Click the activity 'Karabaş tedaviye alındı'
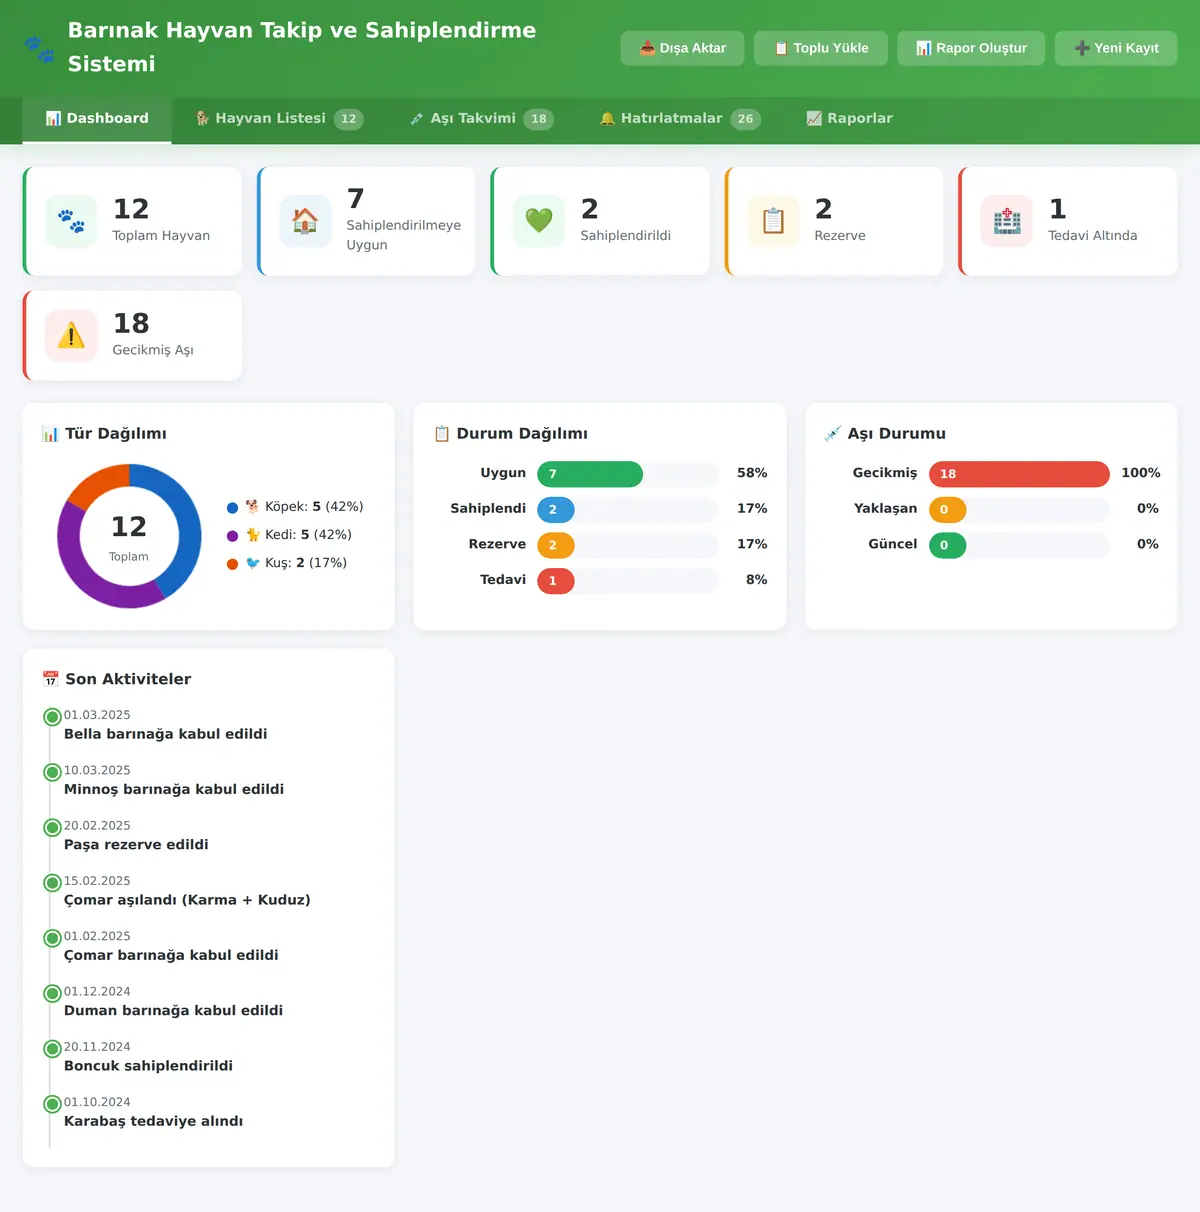This screenshot has height=1212, width=1200. (153, 1121)
